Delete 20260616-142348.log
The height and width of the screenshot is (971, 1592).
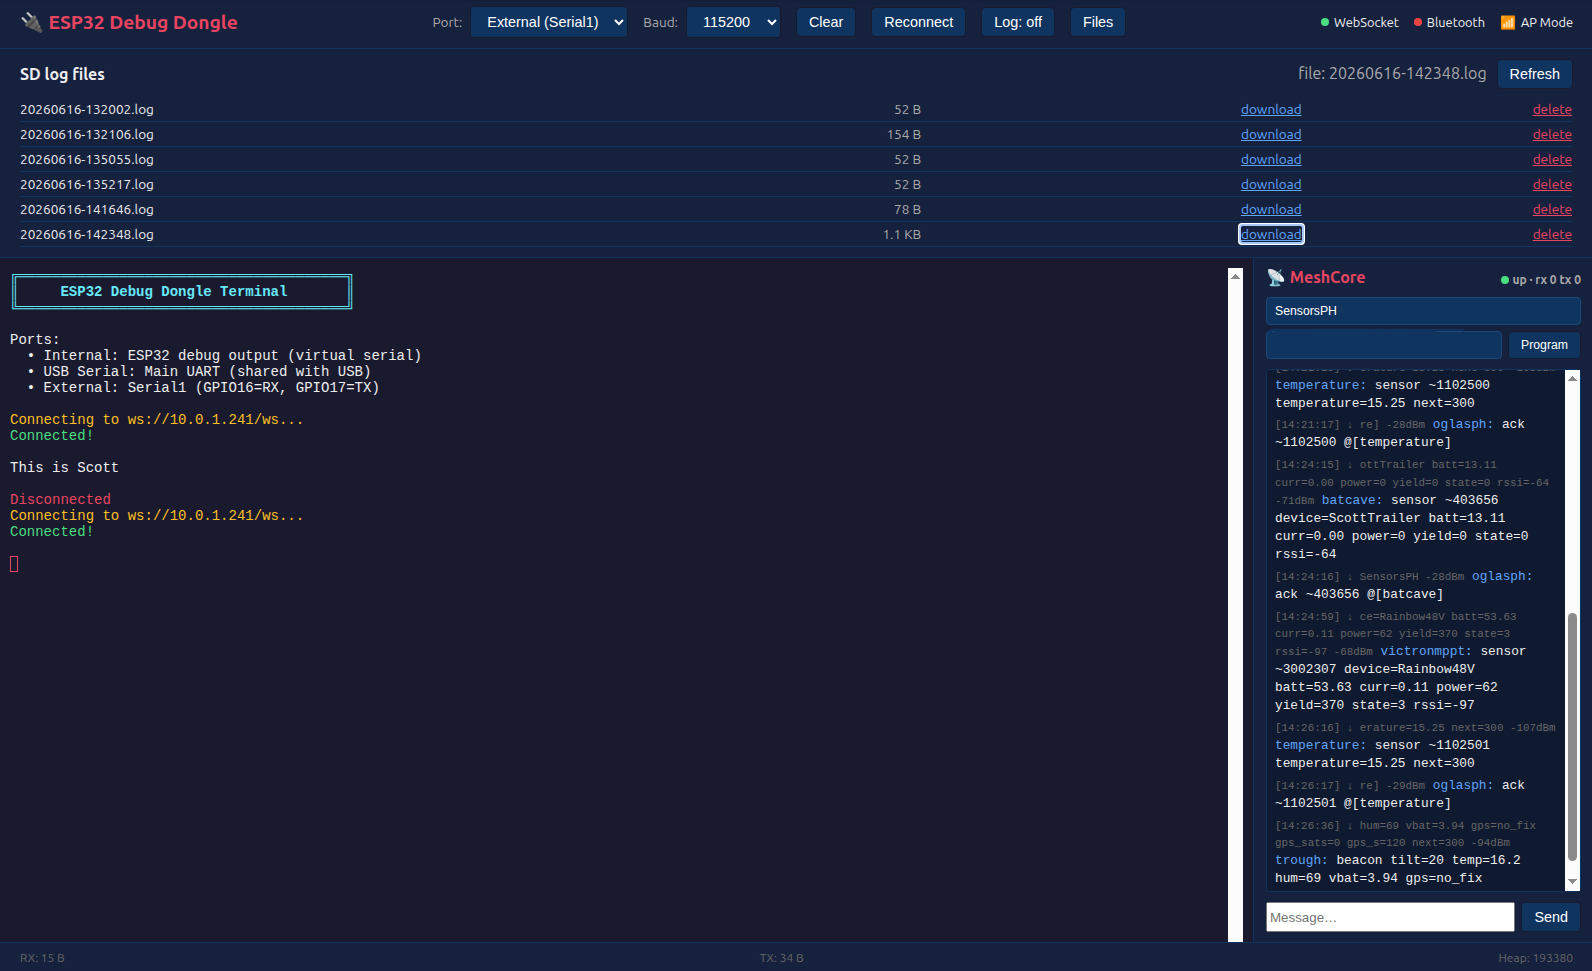(x=1552, y=235)
